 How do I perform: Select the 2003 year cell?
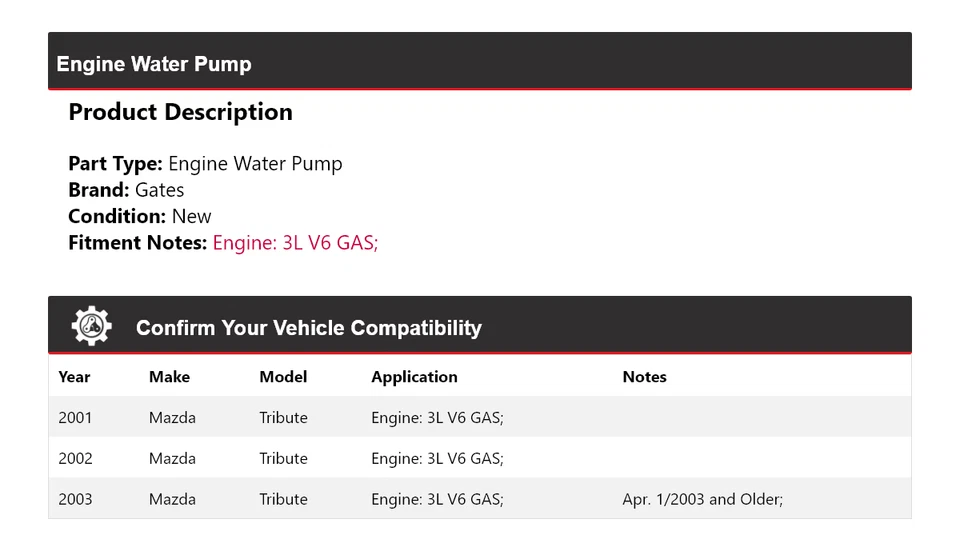[75, 499]
